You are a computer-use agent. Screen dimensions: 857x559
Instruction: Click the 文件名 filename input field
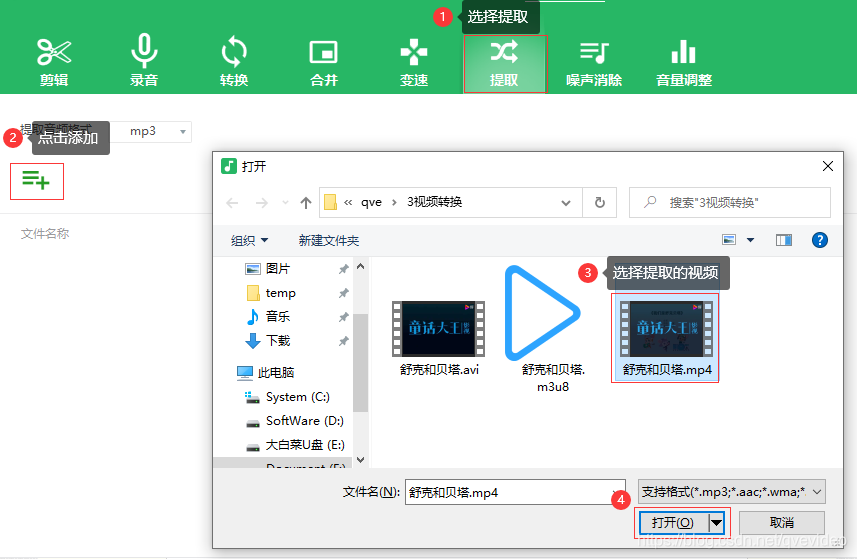click(515, 492)
